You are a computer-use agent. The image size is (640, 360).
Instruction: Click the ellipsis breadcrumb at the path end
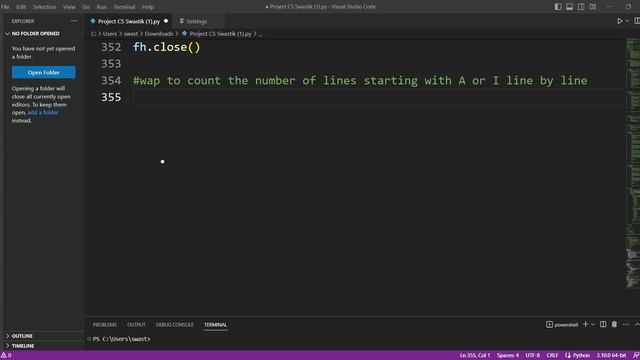260,34
